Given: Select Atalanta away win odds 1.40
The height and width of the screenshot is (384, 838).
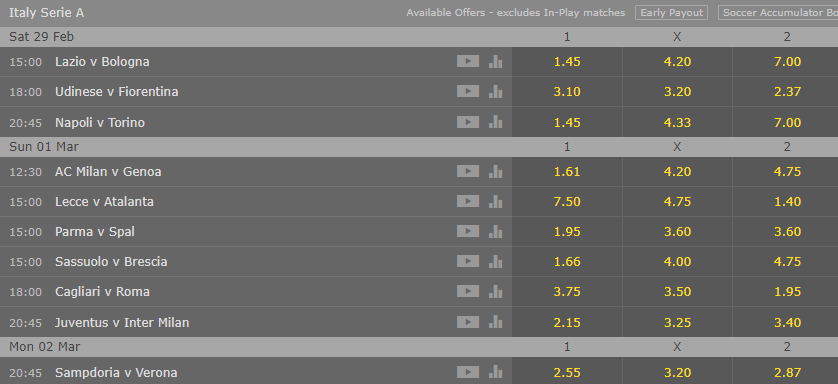Looking at the screenshot, I should point(787,201).
